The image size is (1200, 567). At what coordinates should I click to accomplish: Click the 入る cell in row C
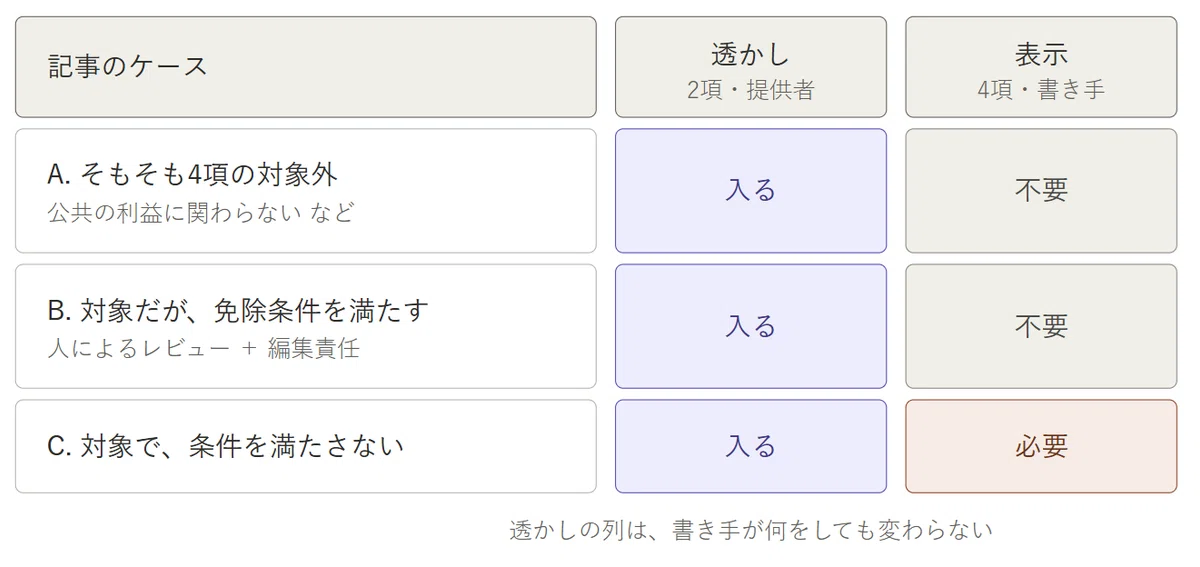pos(750,446)
